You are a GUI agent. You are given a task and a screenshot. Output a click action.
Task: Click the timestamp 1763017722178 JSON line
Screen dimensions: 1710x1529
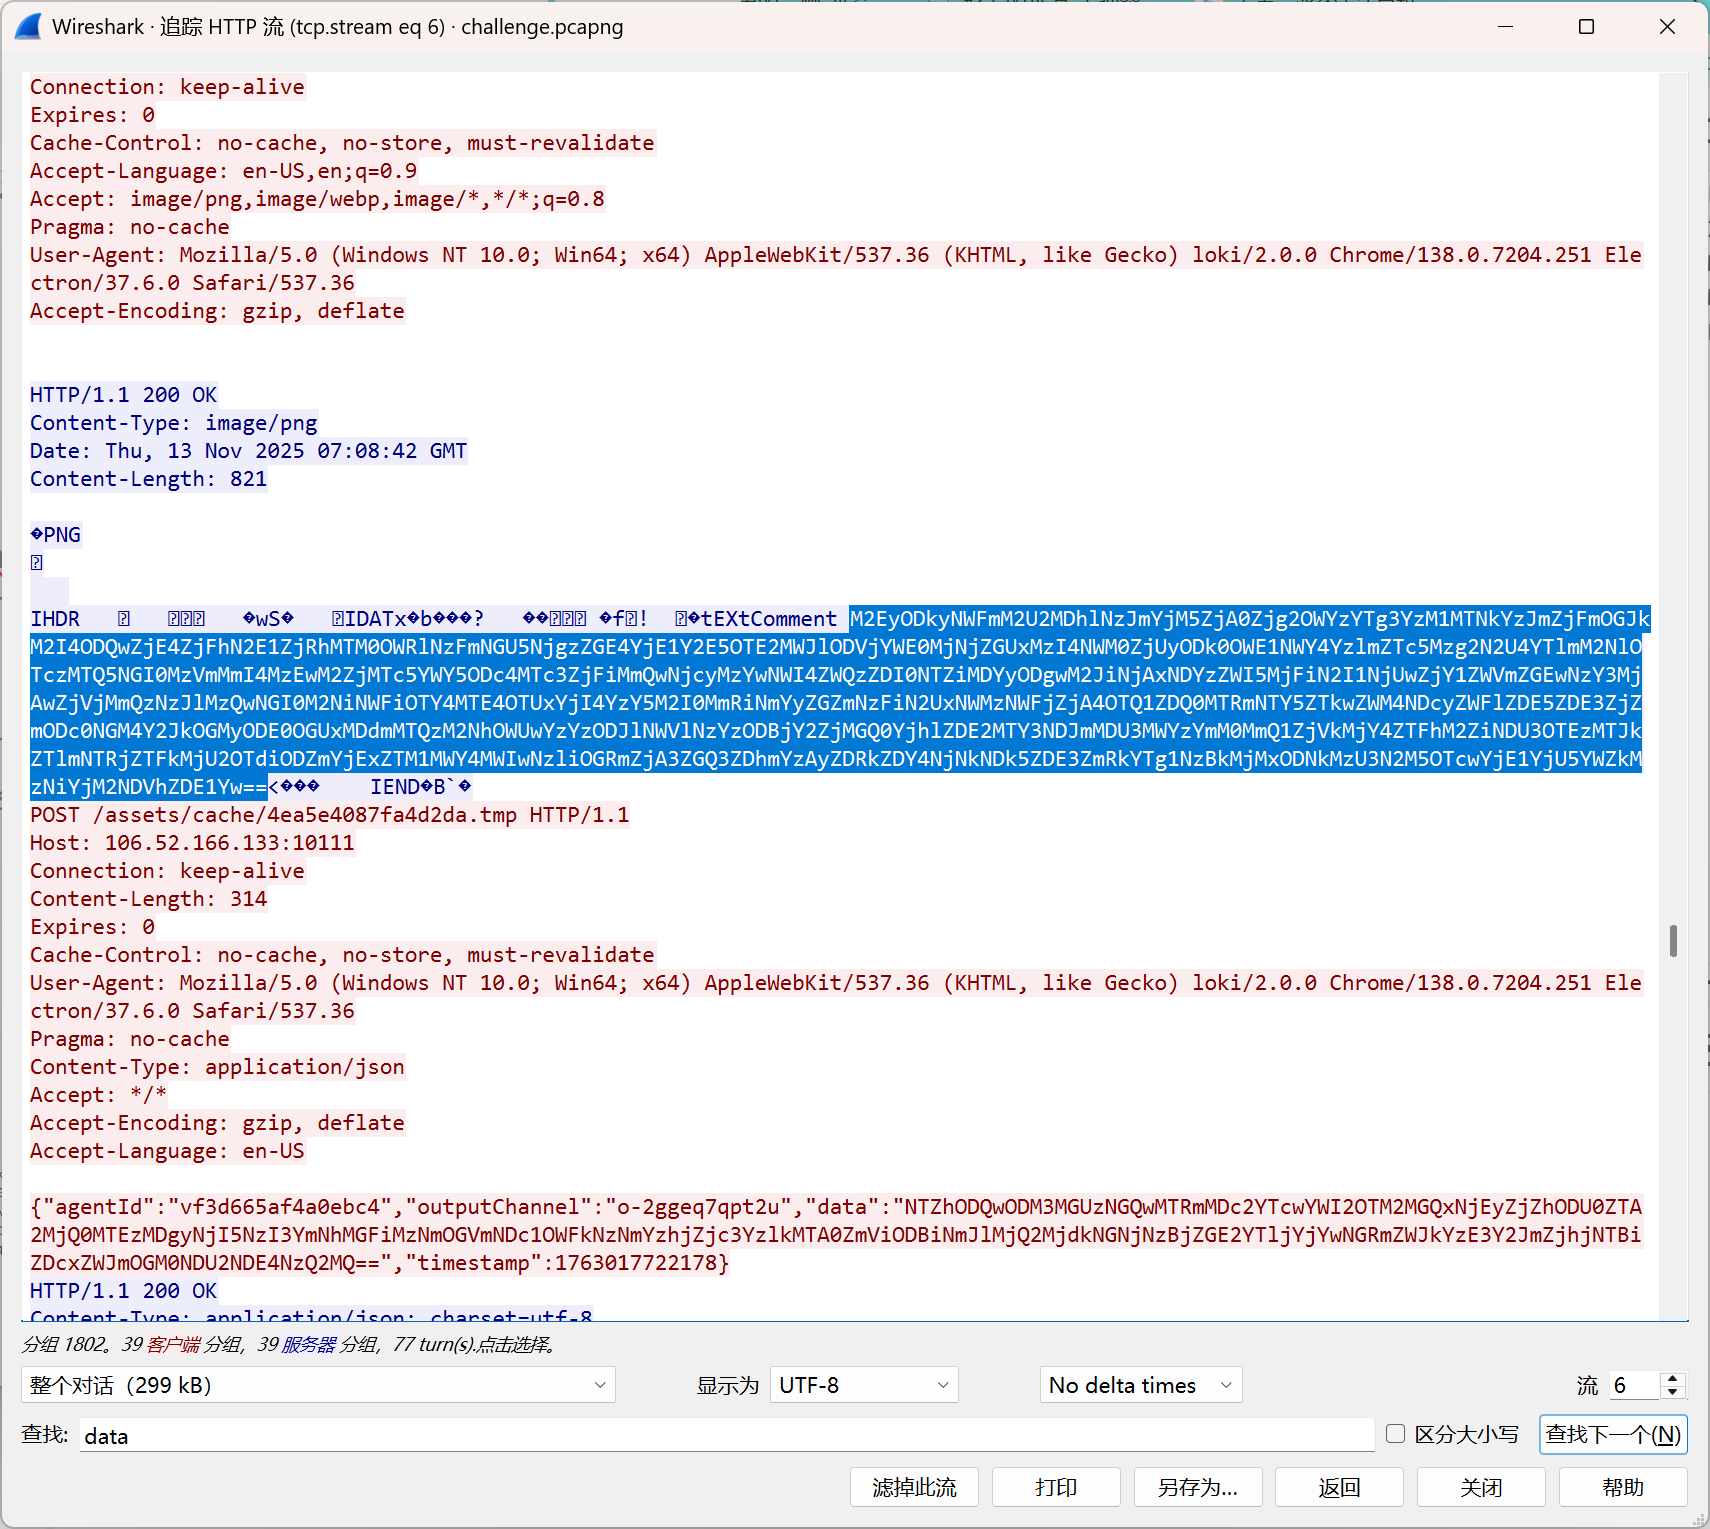pyautogui.click(x=380, y=1263)
